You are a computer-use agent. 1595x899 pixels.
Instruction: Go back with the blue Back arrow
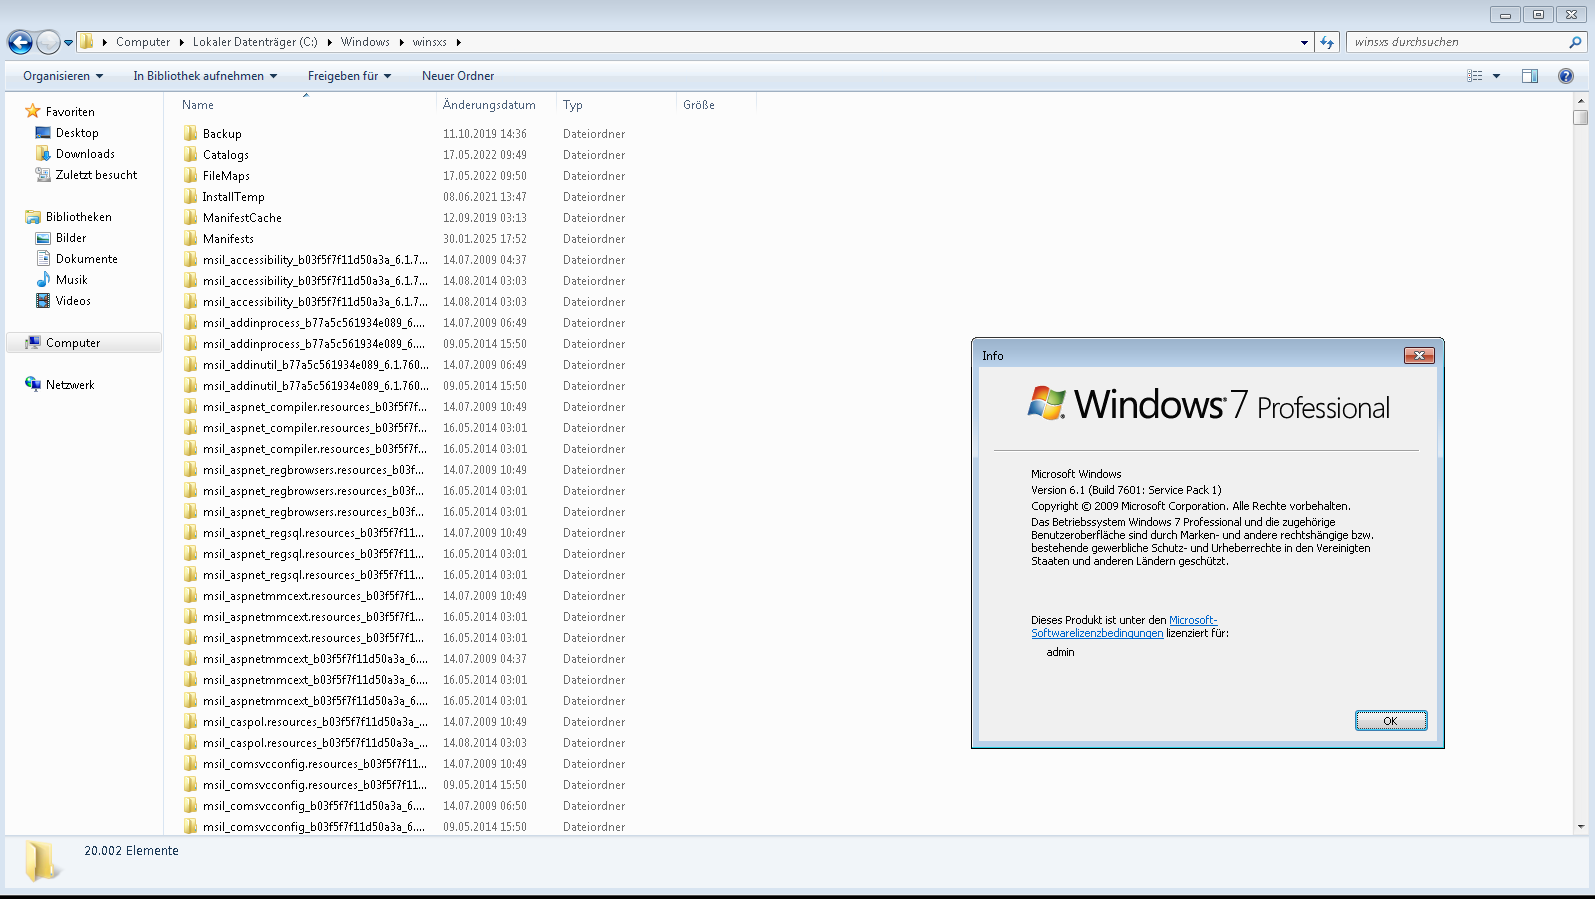[20, 42]
